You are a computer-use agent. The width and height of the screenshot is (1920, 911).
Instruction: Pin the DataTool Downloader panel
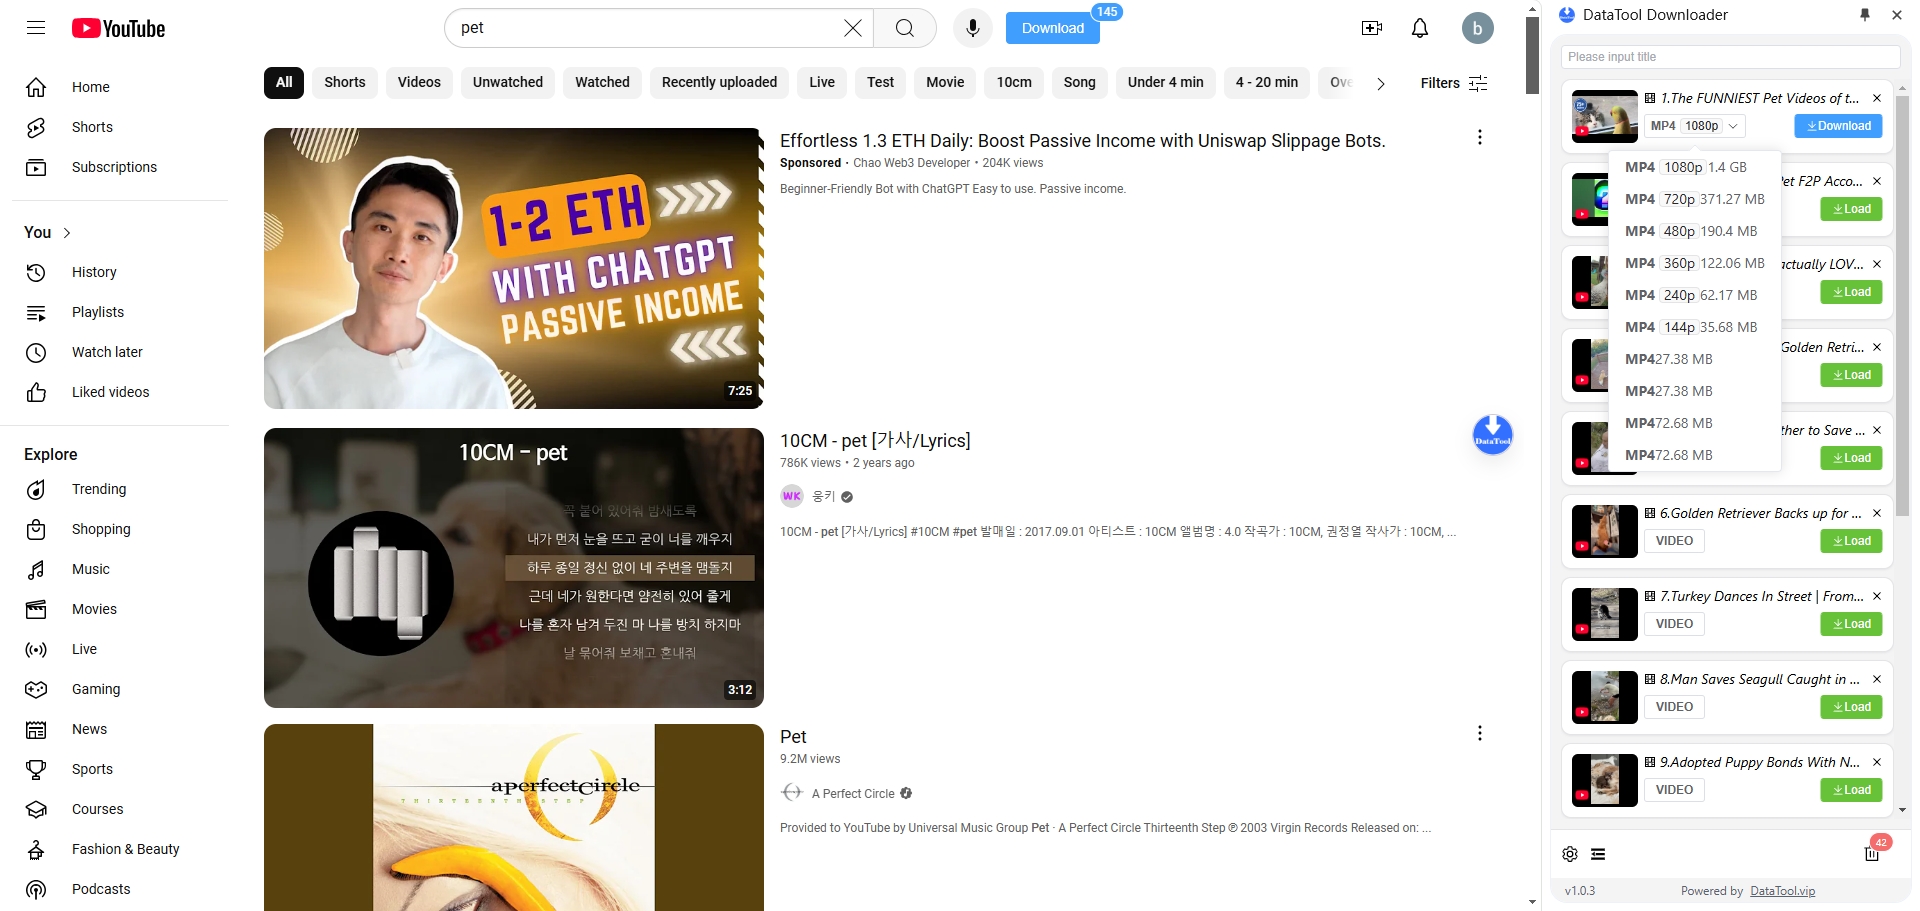[x=1865, y=15]
